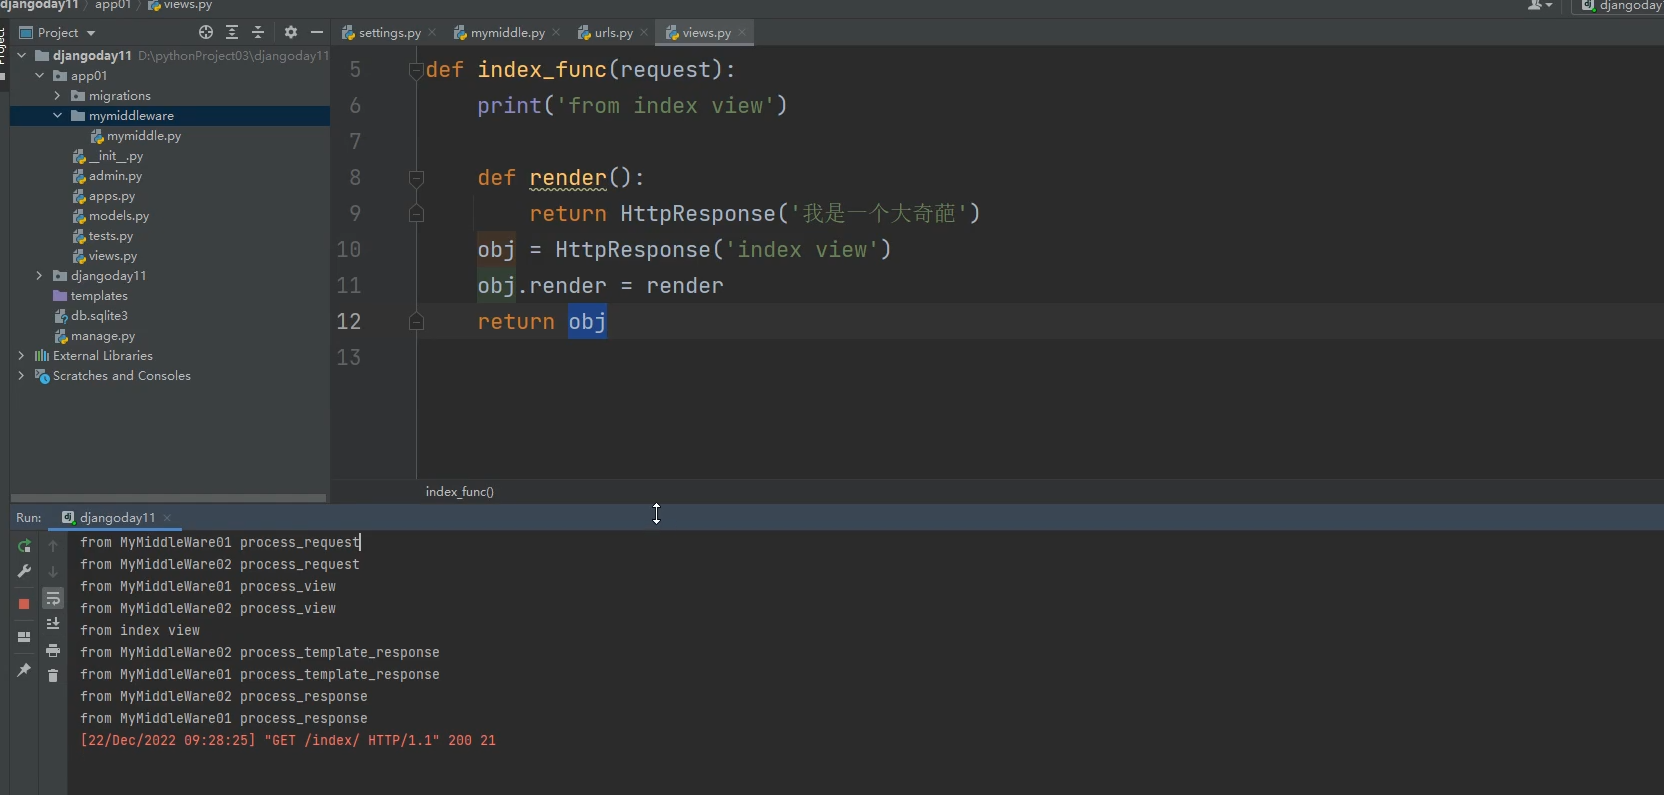
Task: Expand the inner djangoday11 package folder
Action: pyautogui.click(x=39, y=276)
